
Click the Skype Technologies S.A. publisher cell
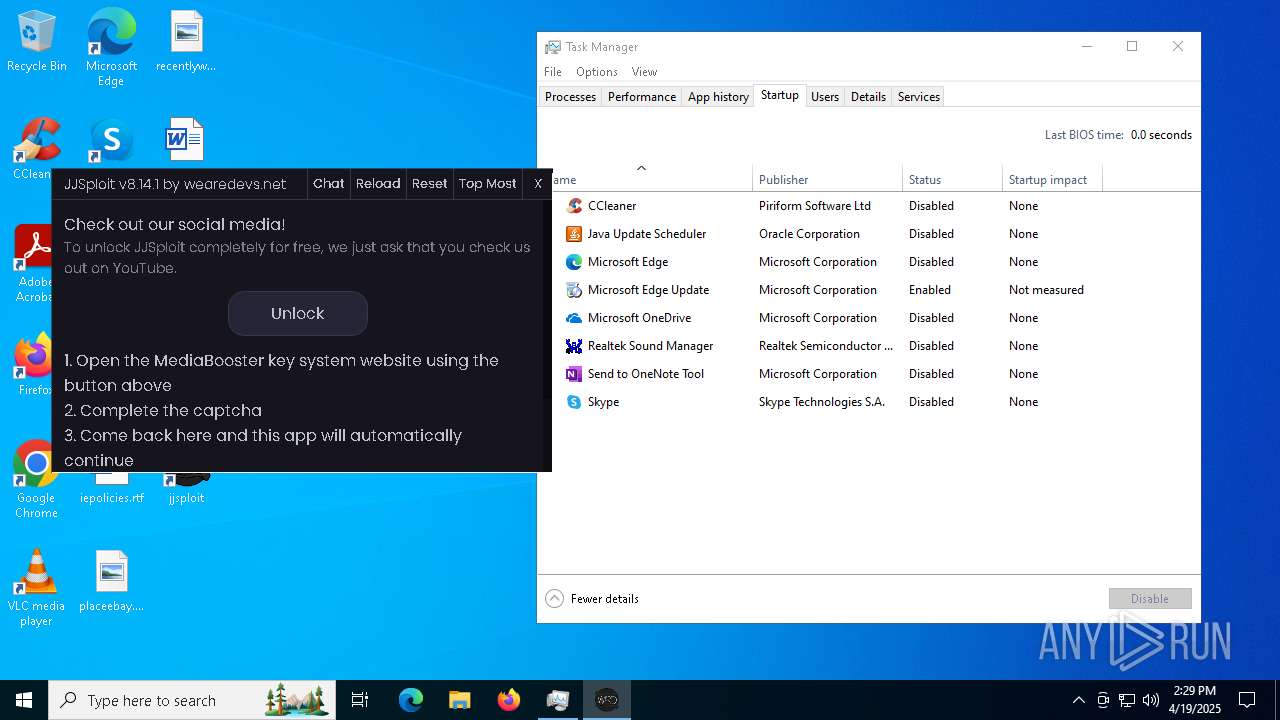coord(822,402)
